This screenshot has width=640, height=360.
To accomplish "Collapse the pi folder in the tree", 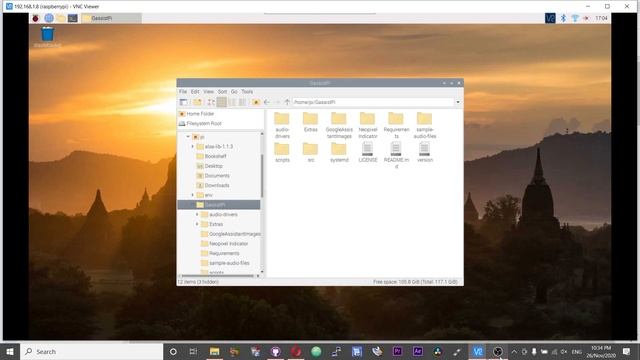I will point(188,137).
